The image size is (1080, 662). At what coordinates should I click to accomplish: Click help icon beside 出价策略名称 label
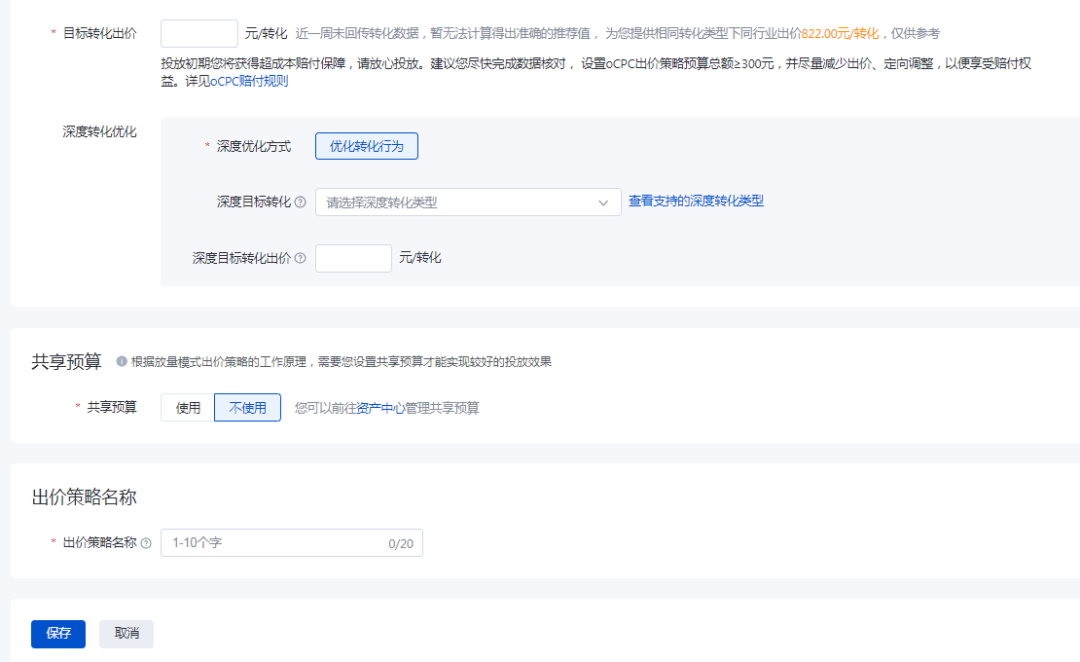146,544
